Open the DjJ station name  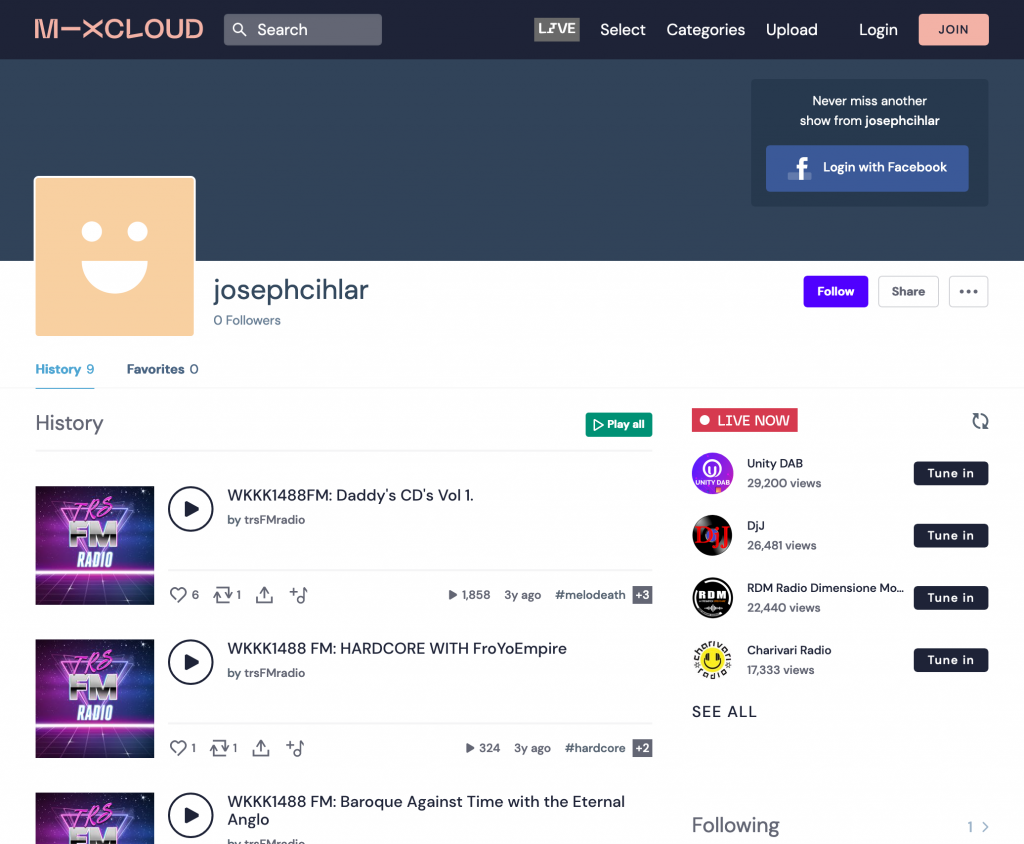click(x=756, y=525)
